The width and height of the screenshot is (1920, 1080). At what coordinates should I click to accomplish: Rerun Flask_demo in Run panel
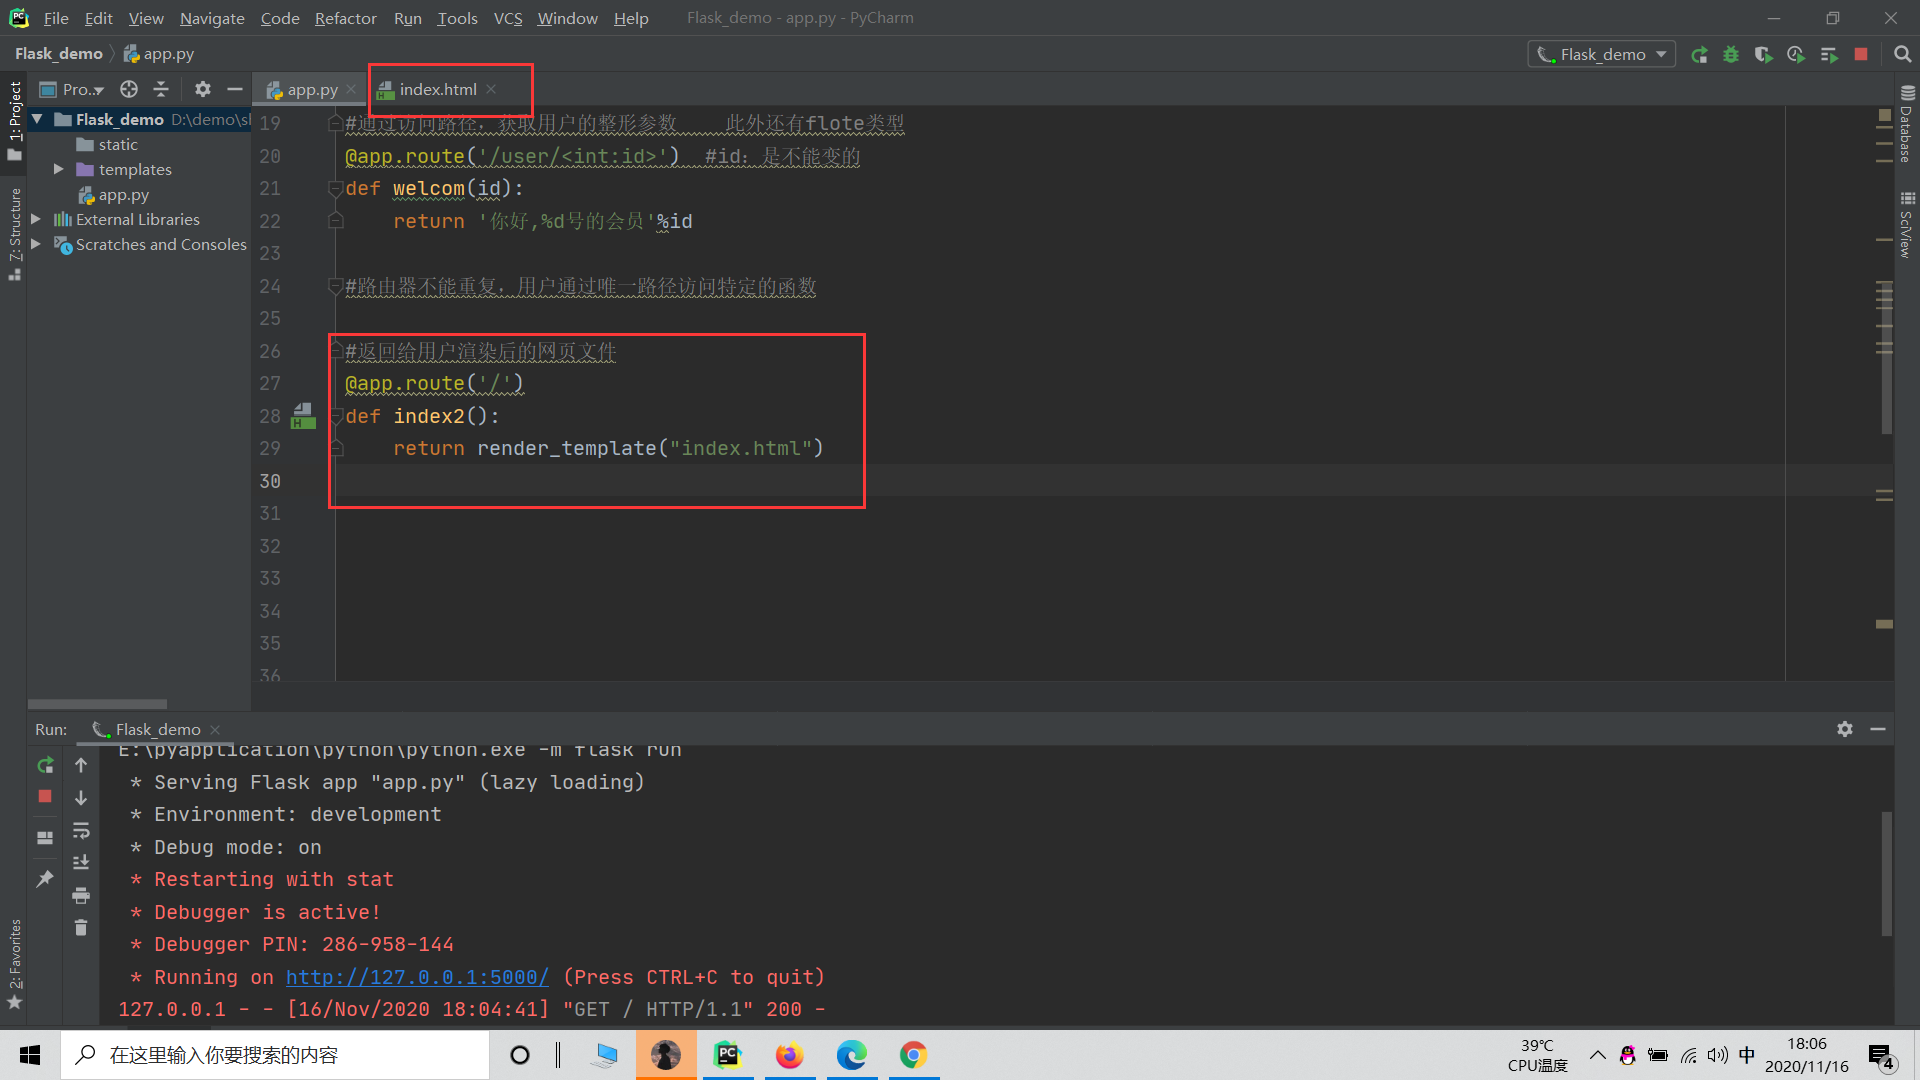45,765
